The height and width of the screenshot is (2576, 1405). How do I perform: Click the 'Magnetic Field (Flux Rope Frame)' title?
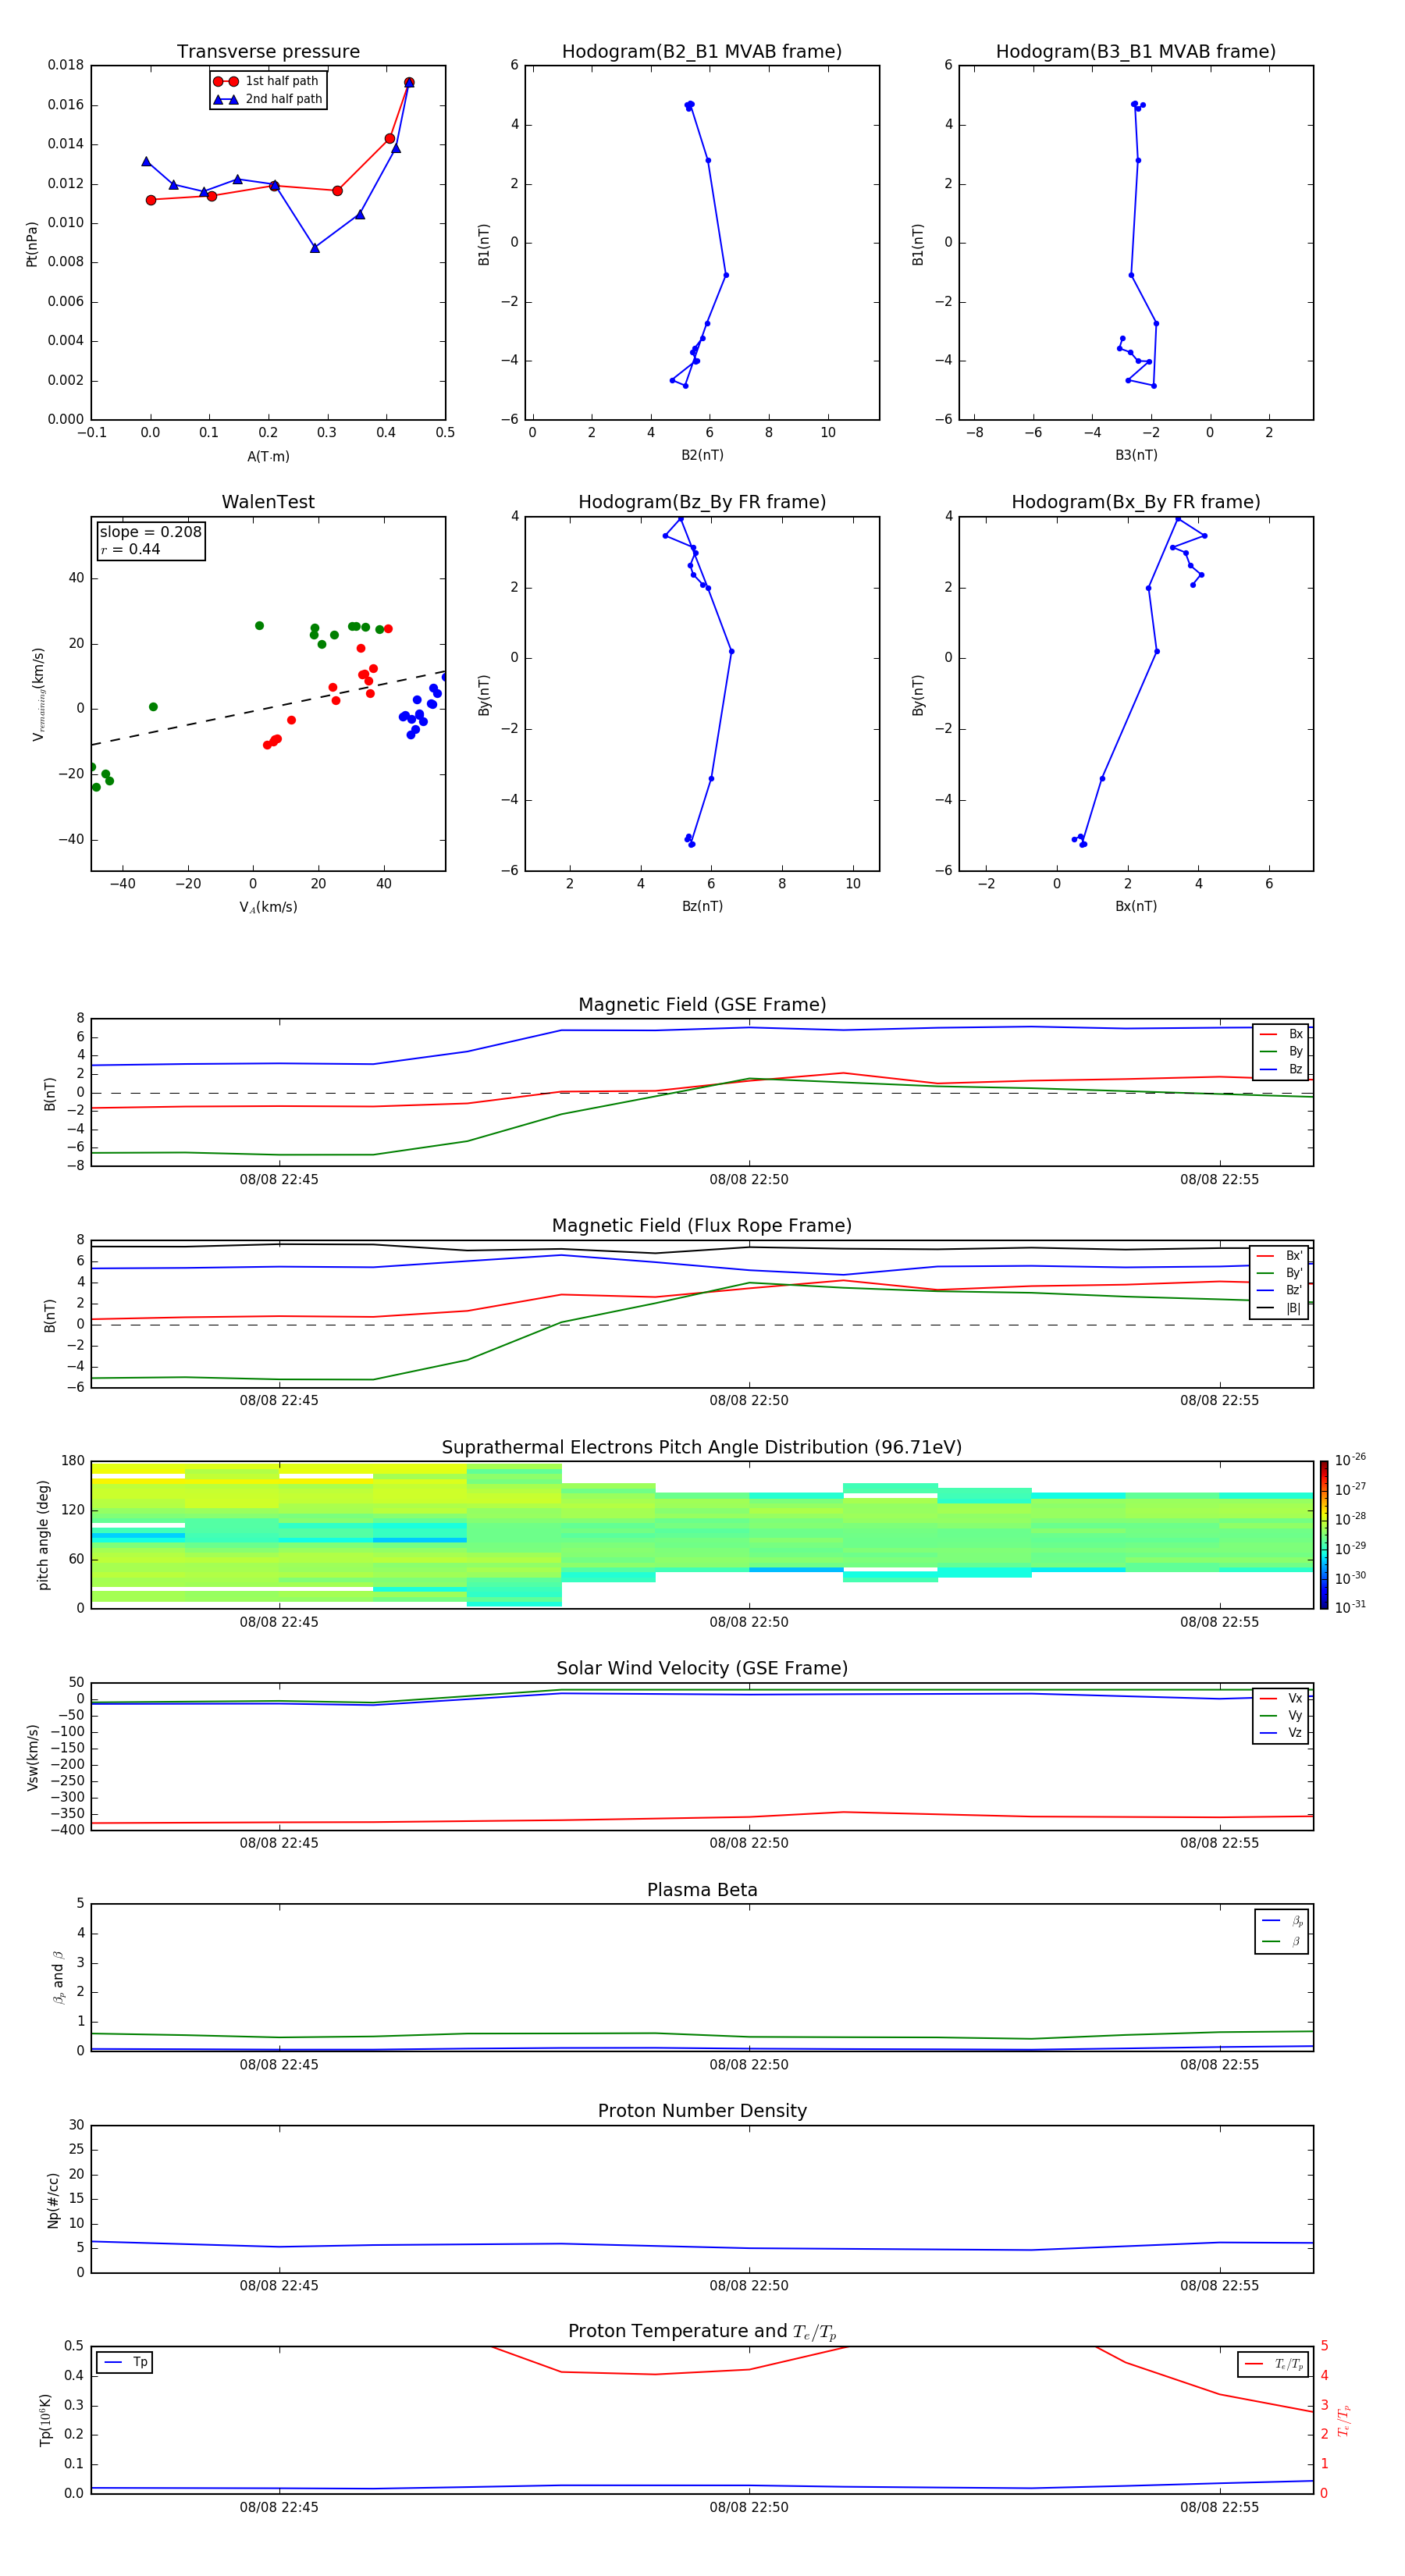702,1226
